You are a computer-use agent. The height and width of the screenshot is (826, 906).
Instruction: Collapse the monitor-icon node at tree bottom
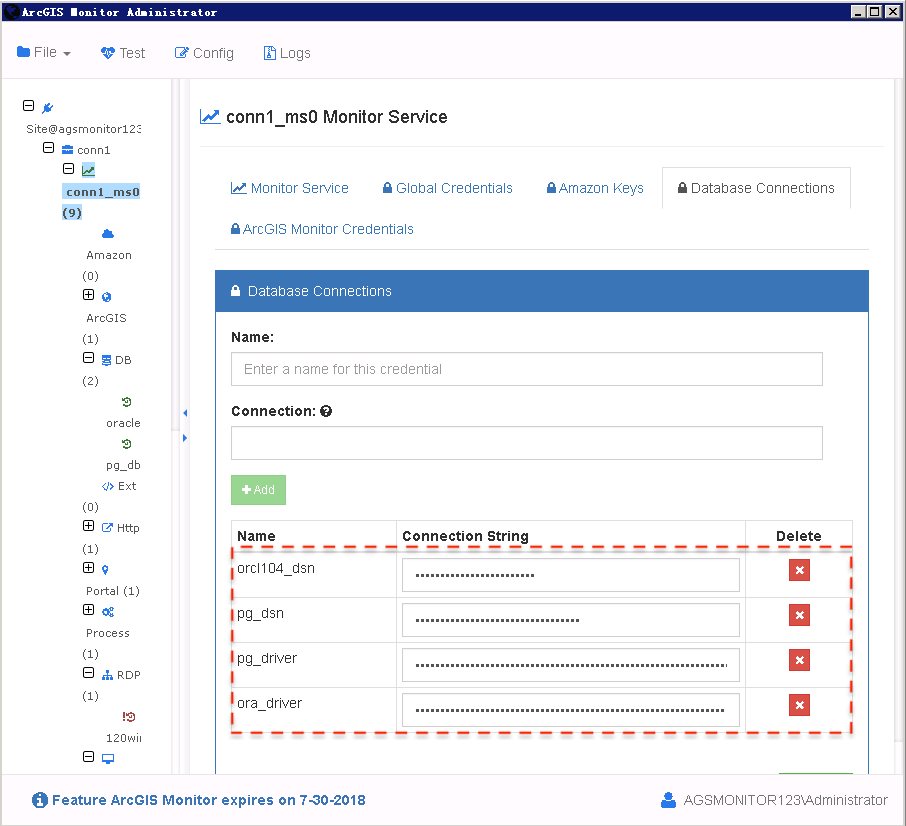tap(88, 757)
